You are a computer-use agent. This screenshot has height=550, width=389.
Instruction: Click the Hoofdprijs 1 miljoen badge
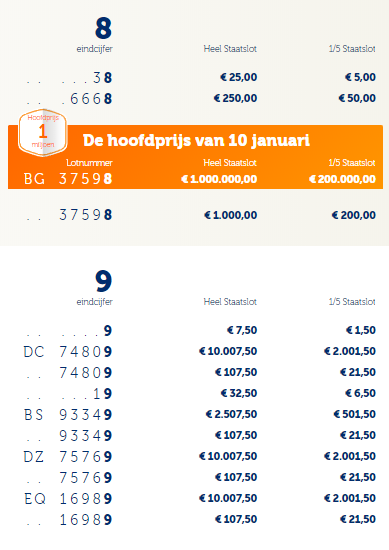42,132
